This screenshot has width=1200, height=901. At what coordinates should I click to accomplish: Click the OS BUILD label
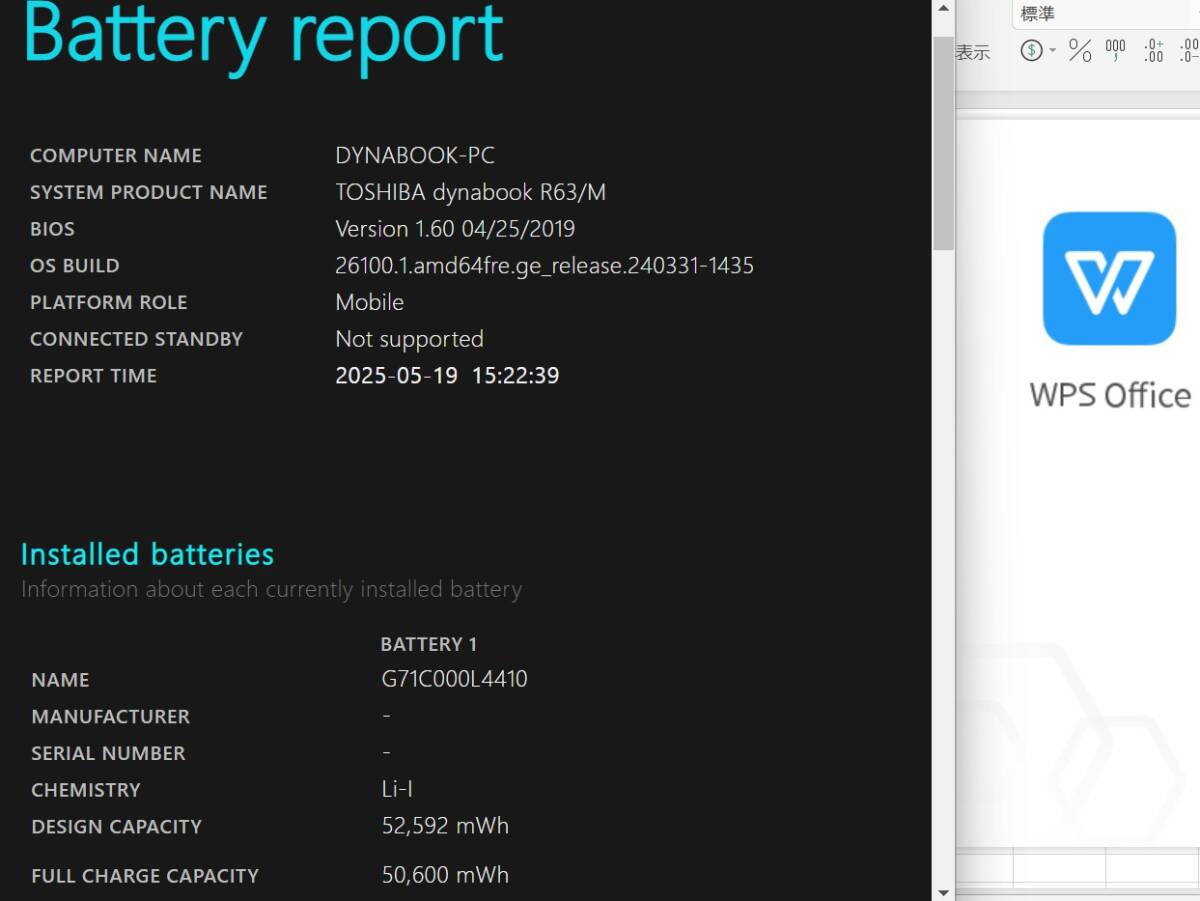tap(75, 266)
